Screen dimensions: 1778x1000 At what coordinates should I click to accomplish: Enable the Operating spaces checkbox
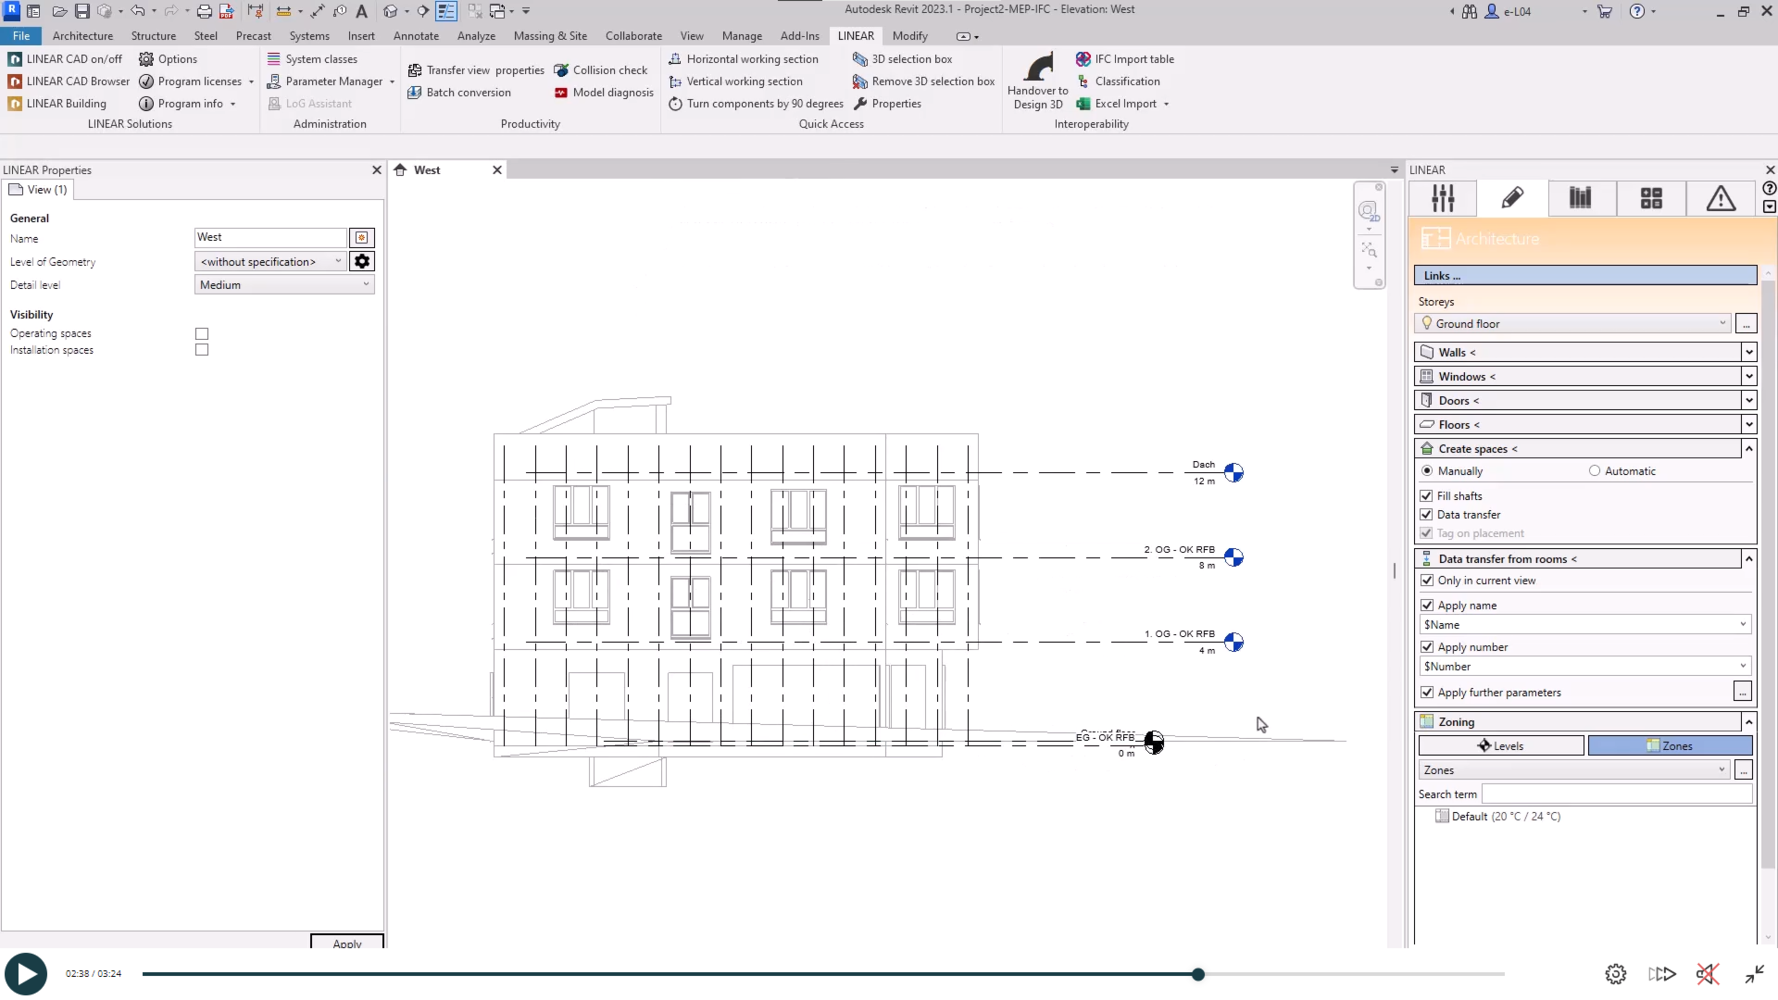[x=202, y=334]
